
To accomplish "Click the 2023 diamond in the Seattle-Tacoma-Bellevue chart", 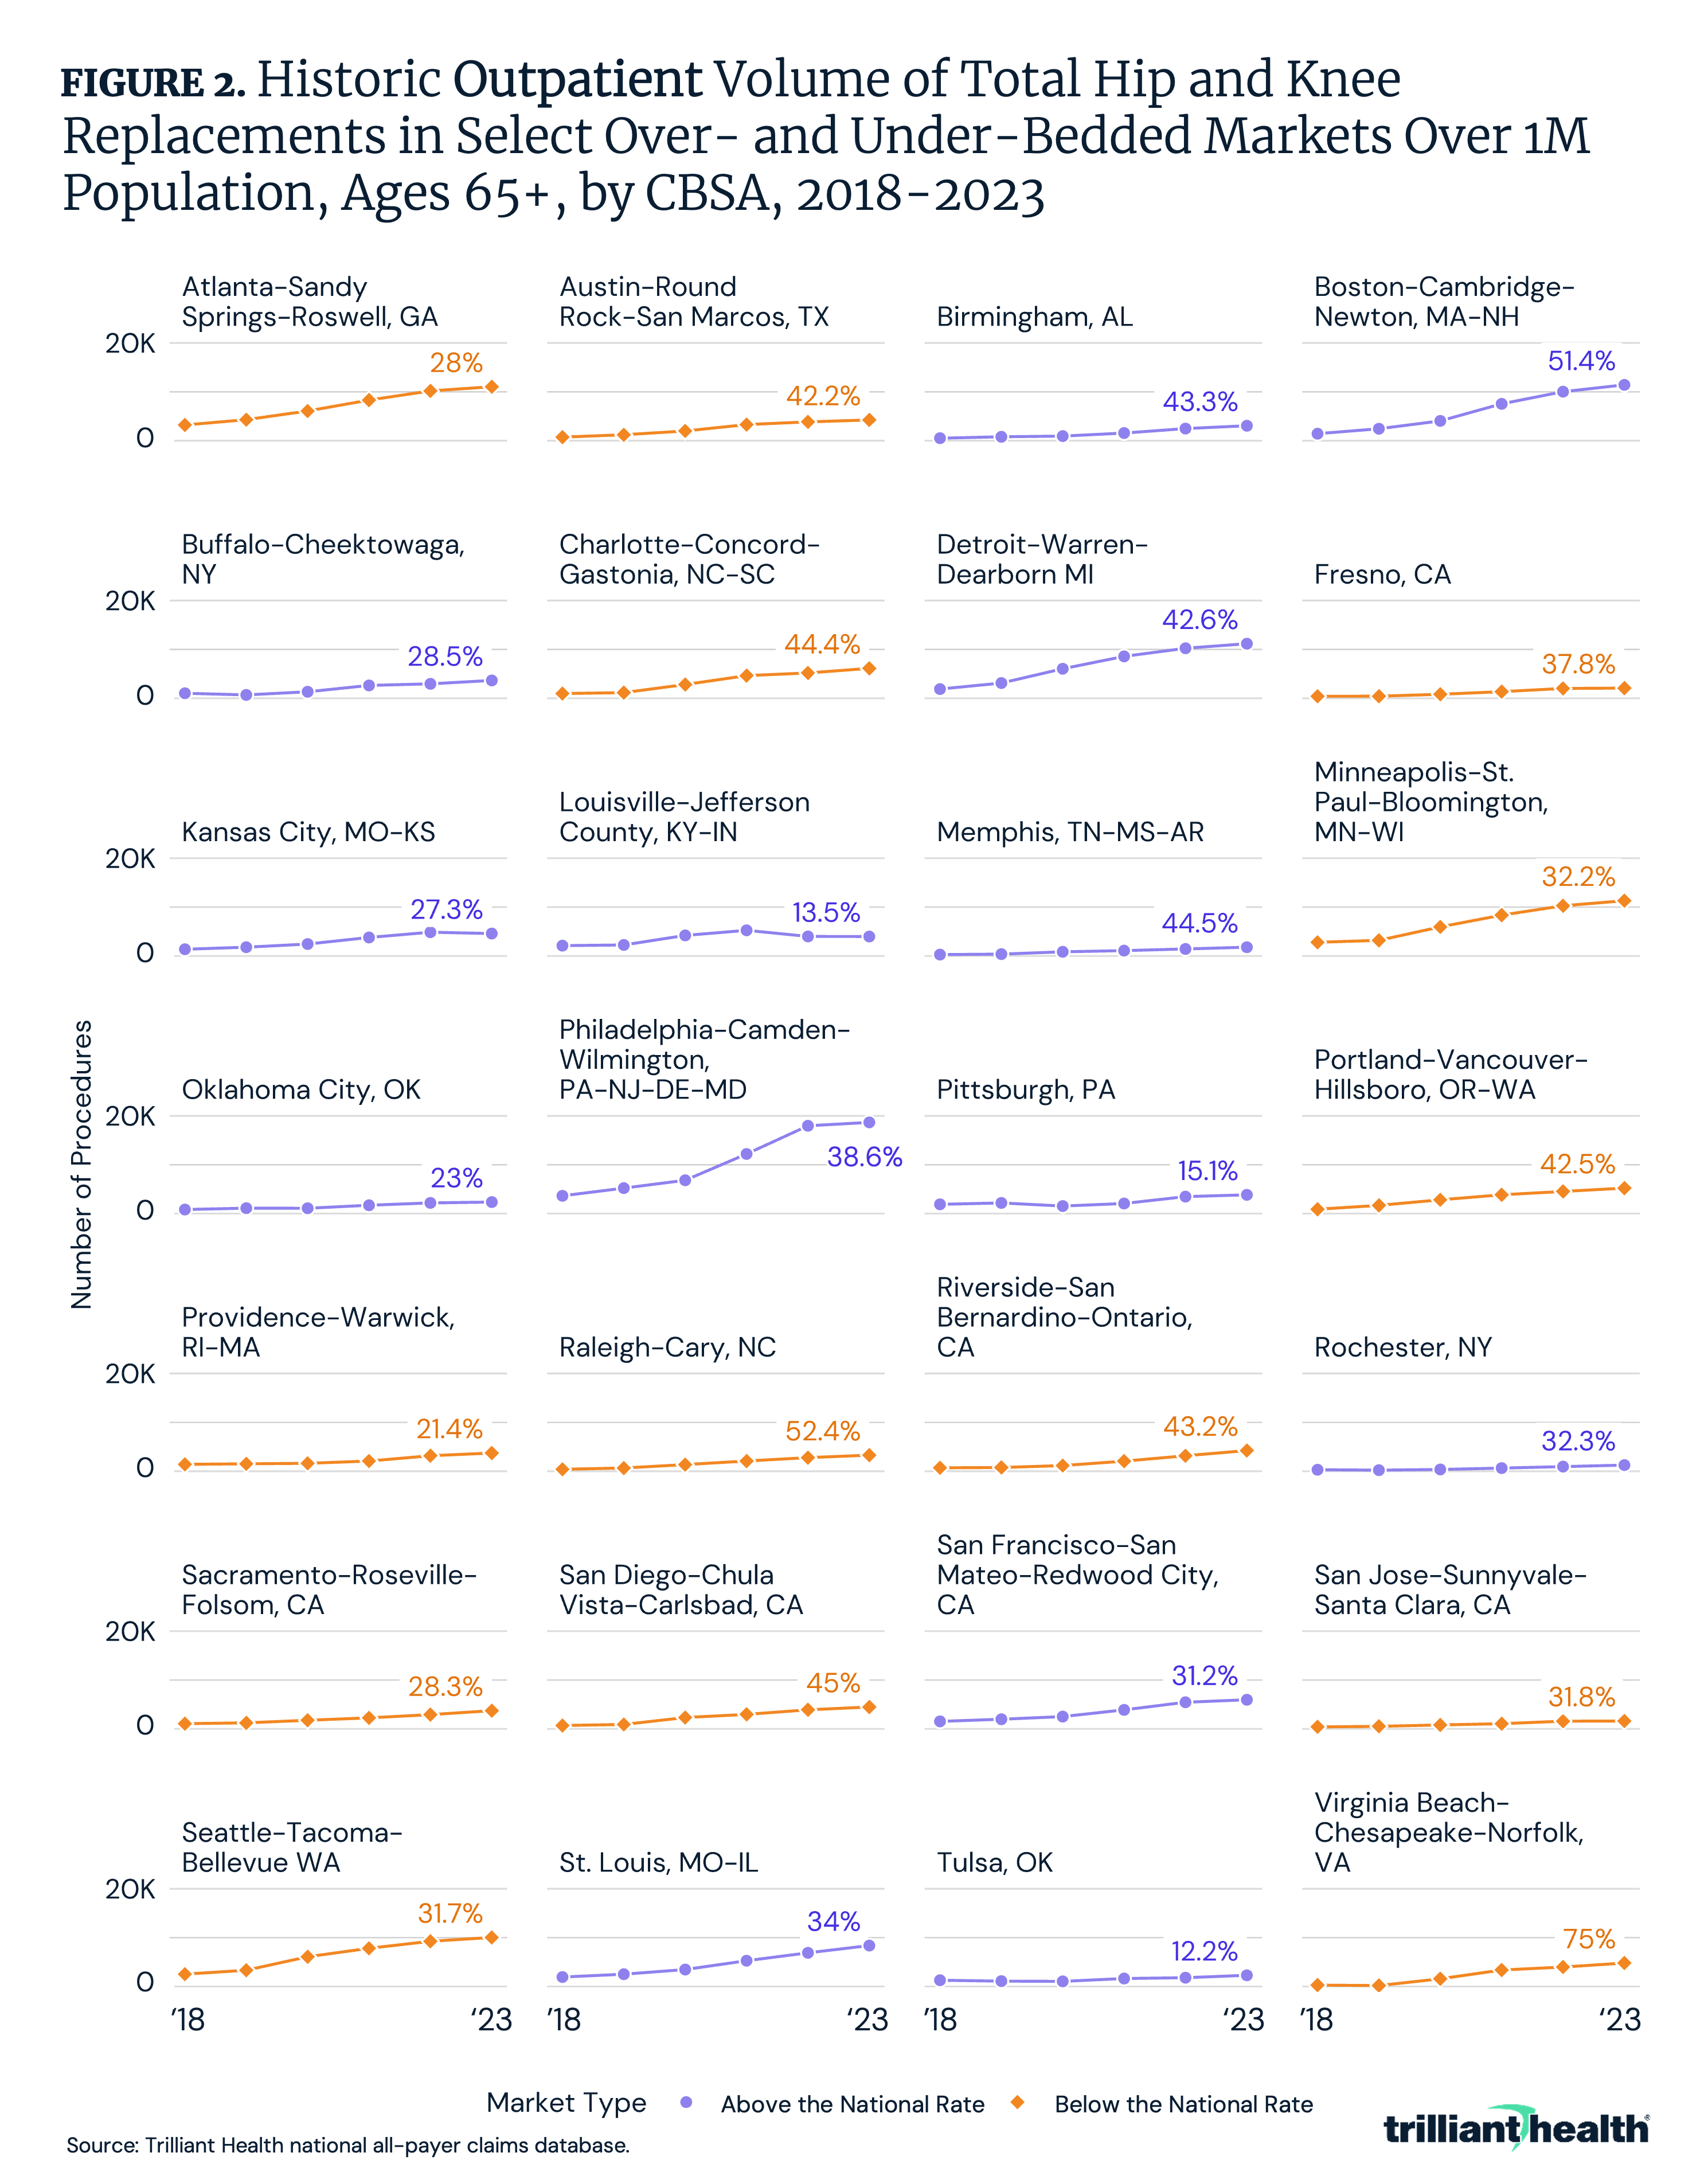I will [491, 1937].
